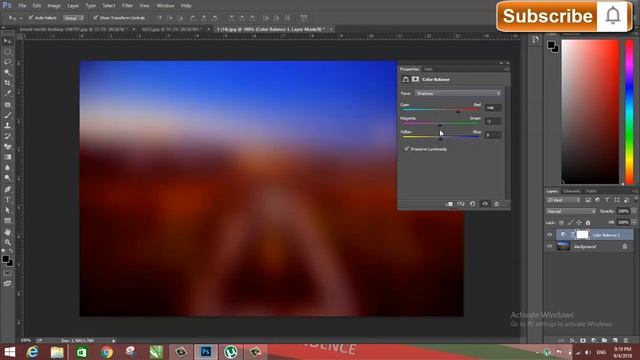Select the Crop tool
The width and height of the screenshot is (640, 360).
(x=7, y=83)
